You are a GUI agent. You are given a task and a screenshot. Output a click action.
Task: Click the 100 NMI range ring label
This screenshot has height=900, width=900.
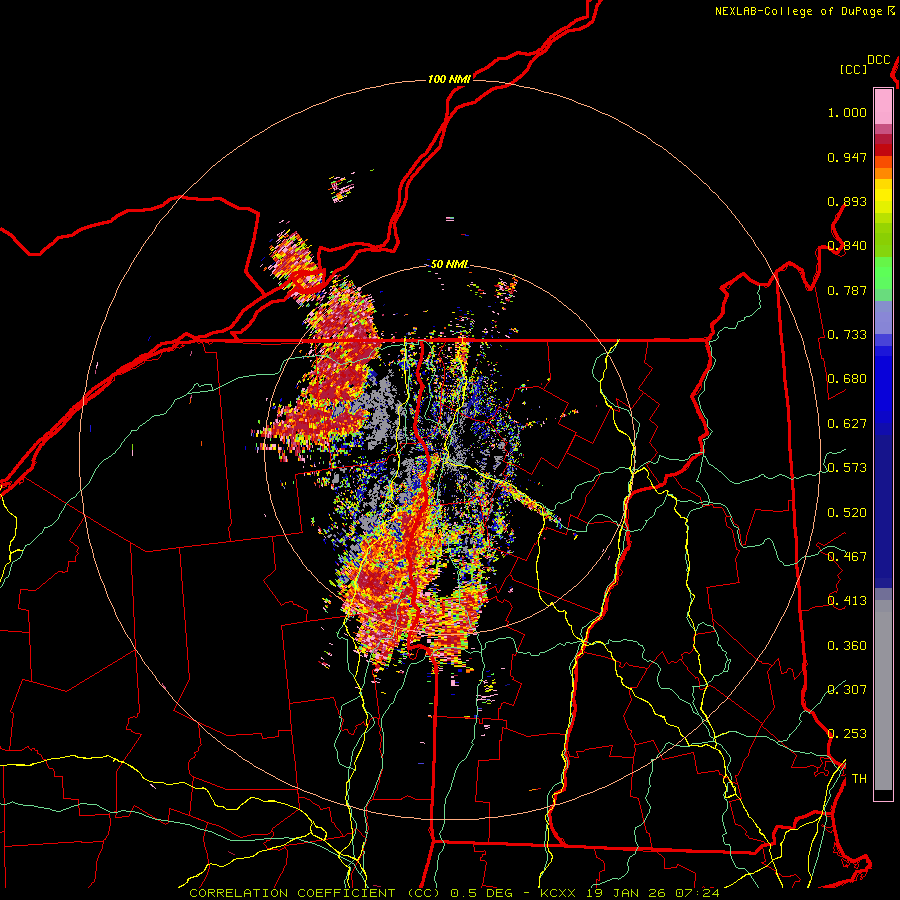pyautogui.click(x=449, y=79)
